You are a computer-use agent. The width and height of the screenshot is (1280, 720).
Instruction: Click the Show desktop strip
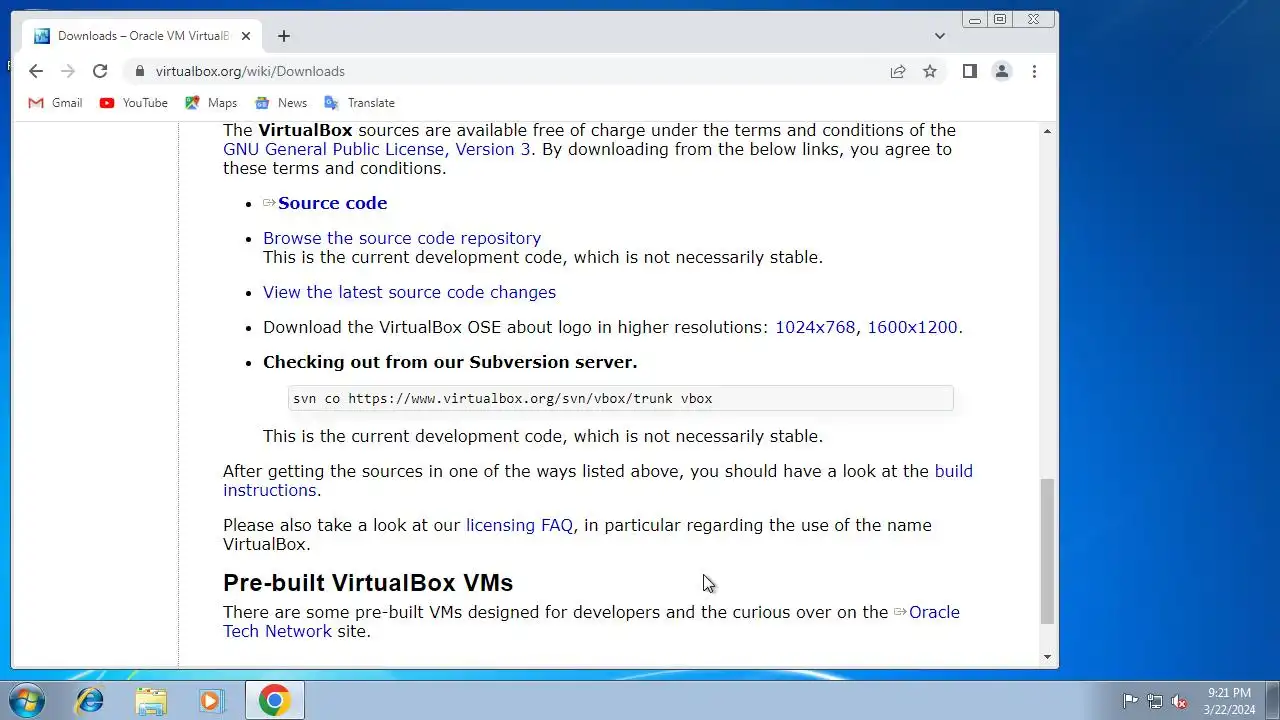point(1272,701)
